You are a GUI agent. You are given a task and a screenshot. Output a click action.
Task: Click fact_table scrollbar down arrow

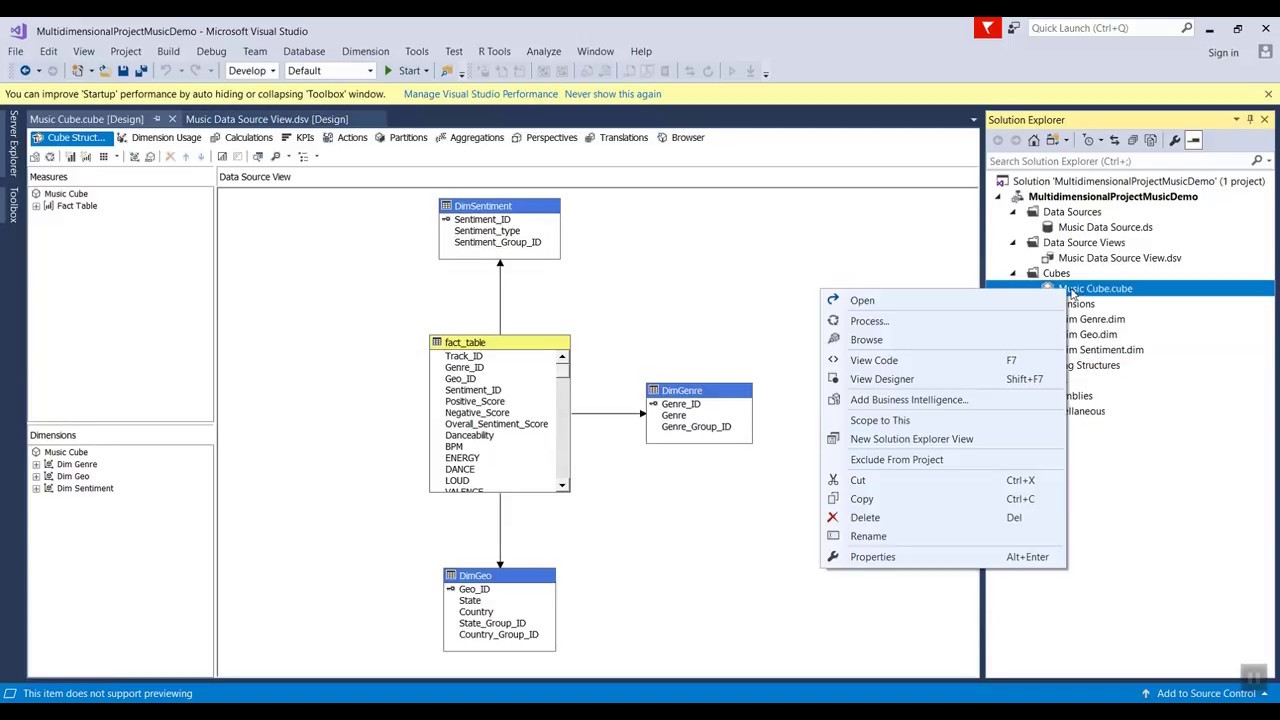(x=562, y=486)
